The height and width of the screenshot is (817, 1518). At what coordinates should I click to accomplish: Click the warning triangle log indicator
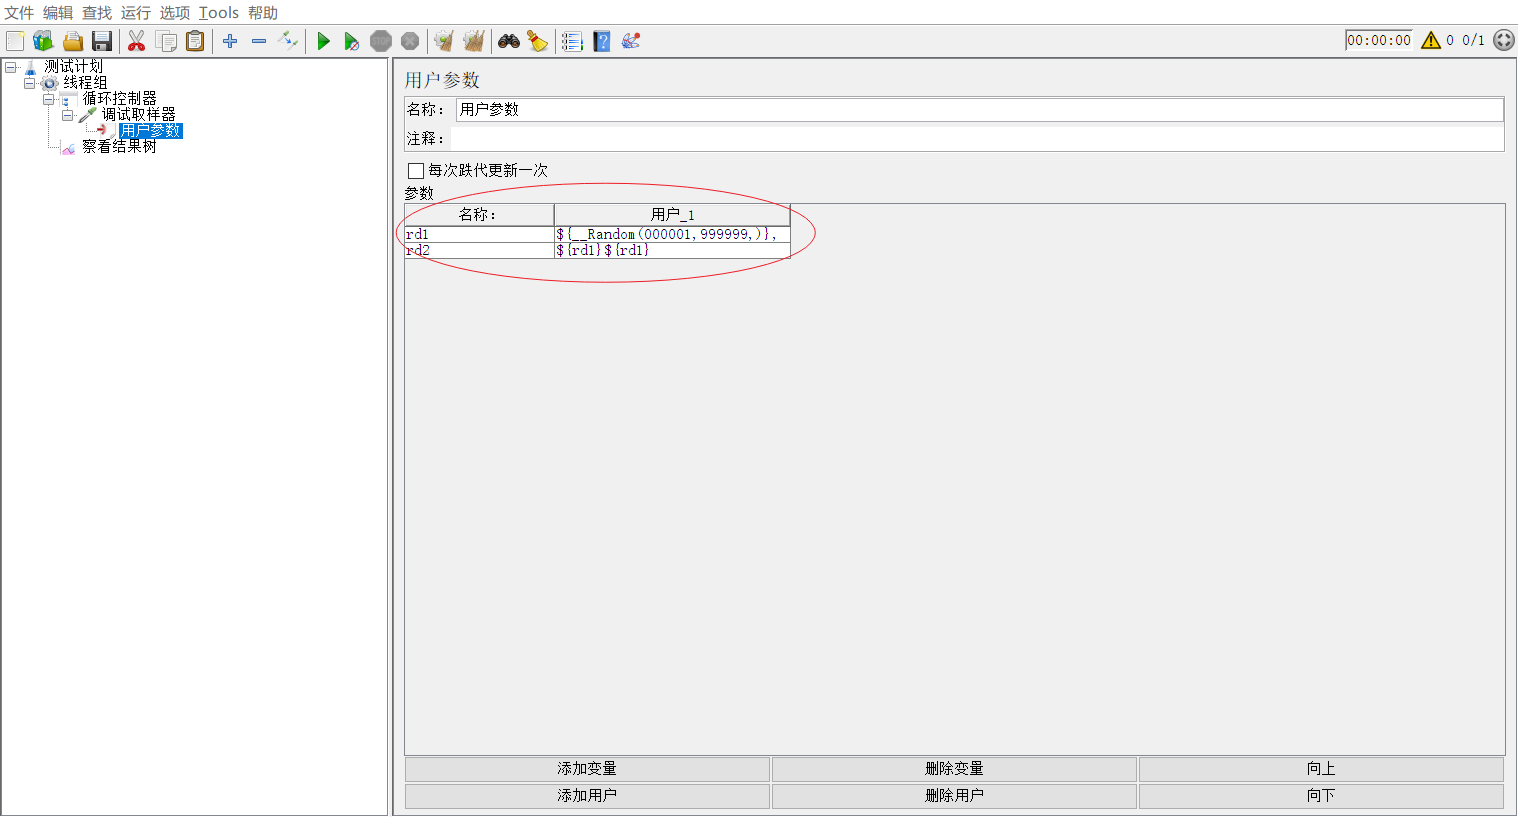(1430, 41)
